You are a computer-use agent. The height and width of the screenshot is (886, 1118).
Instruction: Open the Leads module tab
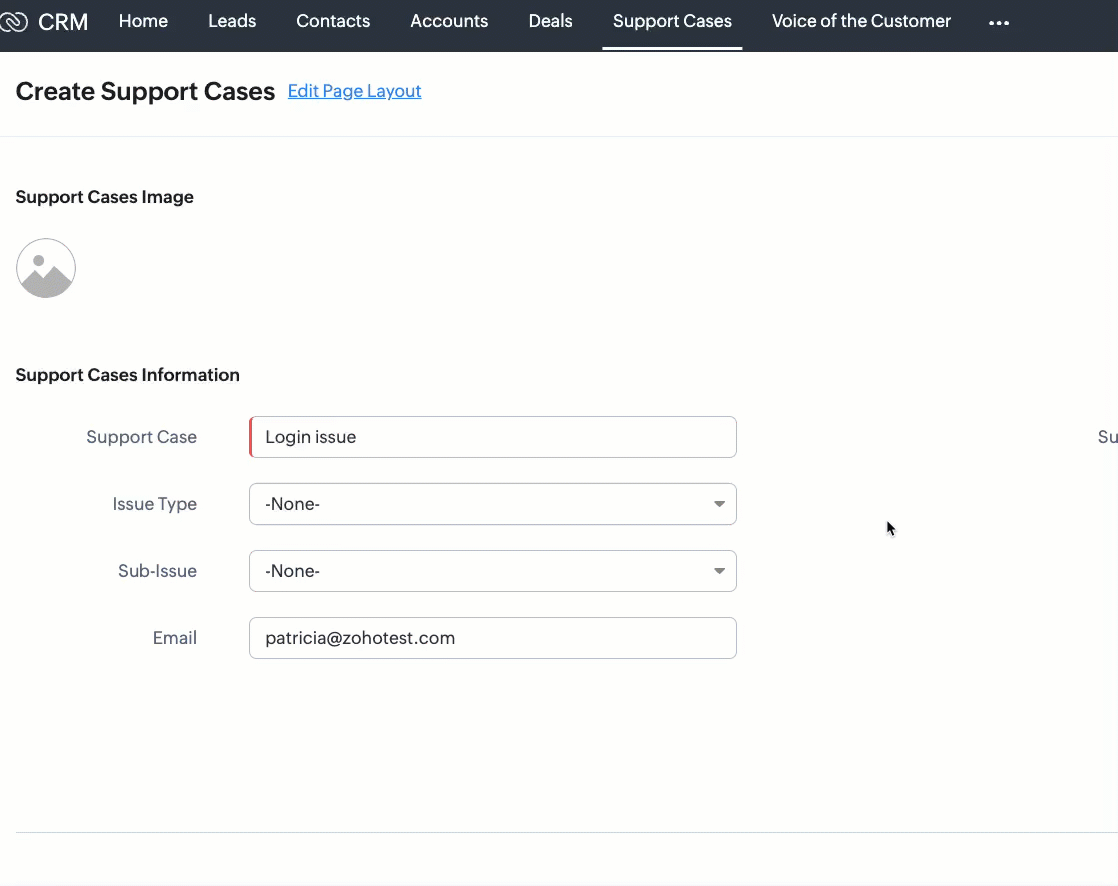[232, 21]
